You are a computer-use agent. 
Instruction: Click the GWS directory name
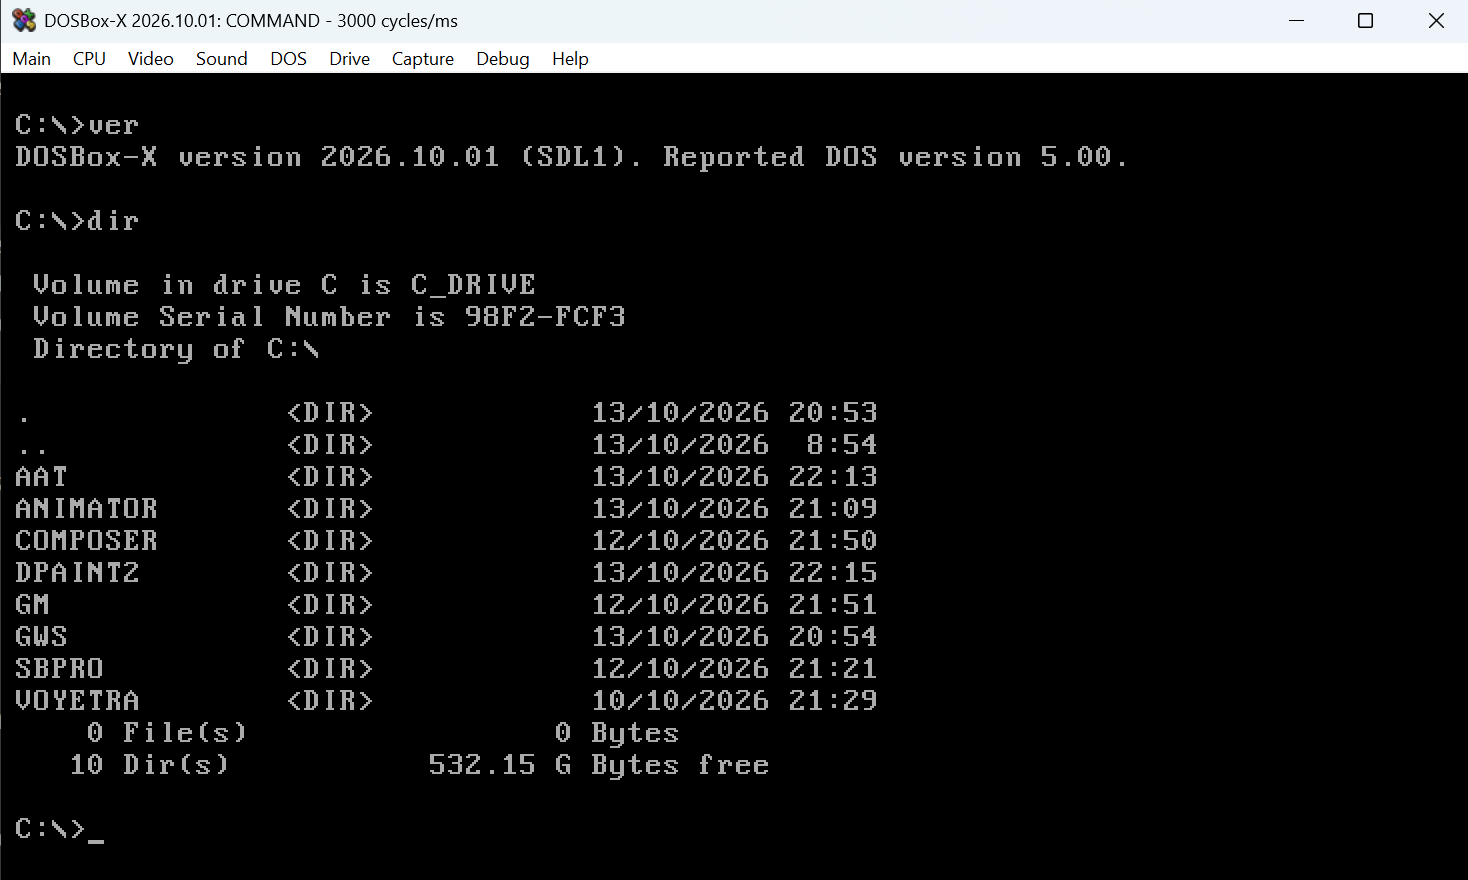coord(41,637)
